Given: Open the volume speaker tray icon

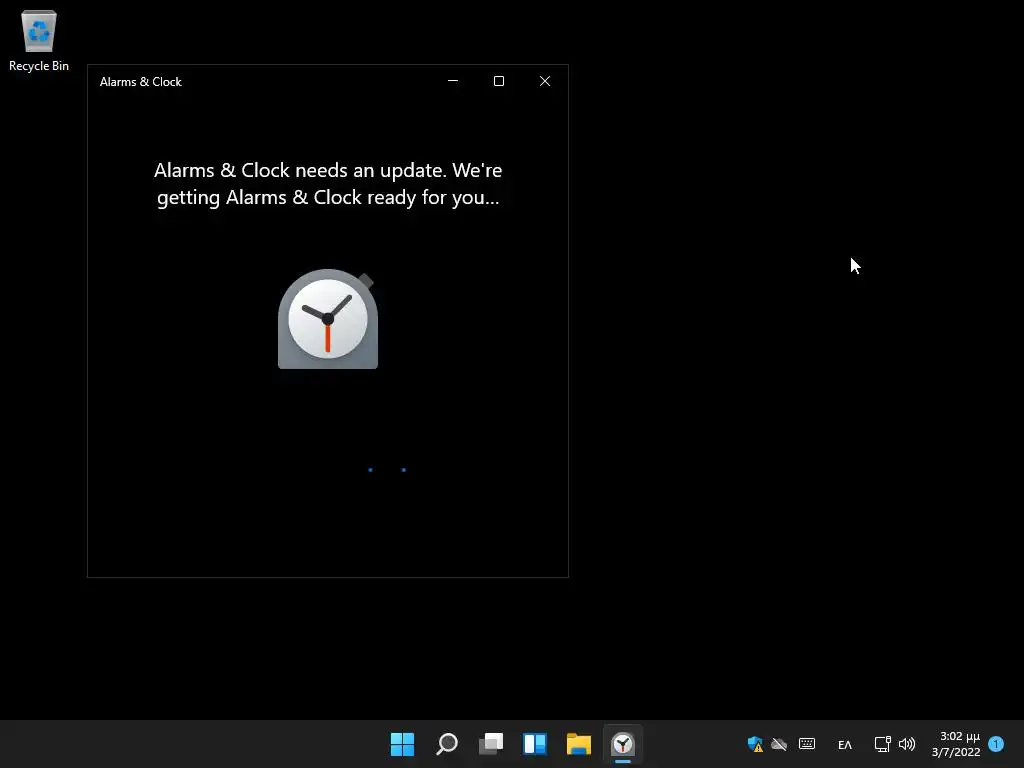Looking at the screenshot, I should click(x=906, y=744).
